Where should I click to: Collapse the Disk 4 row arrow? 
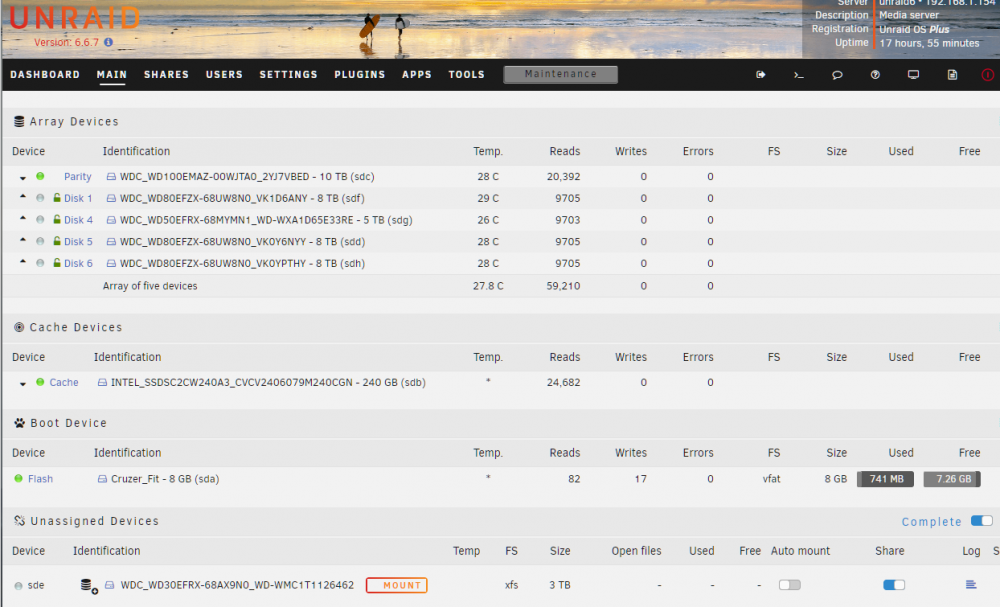(23, 219)
